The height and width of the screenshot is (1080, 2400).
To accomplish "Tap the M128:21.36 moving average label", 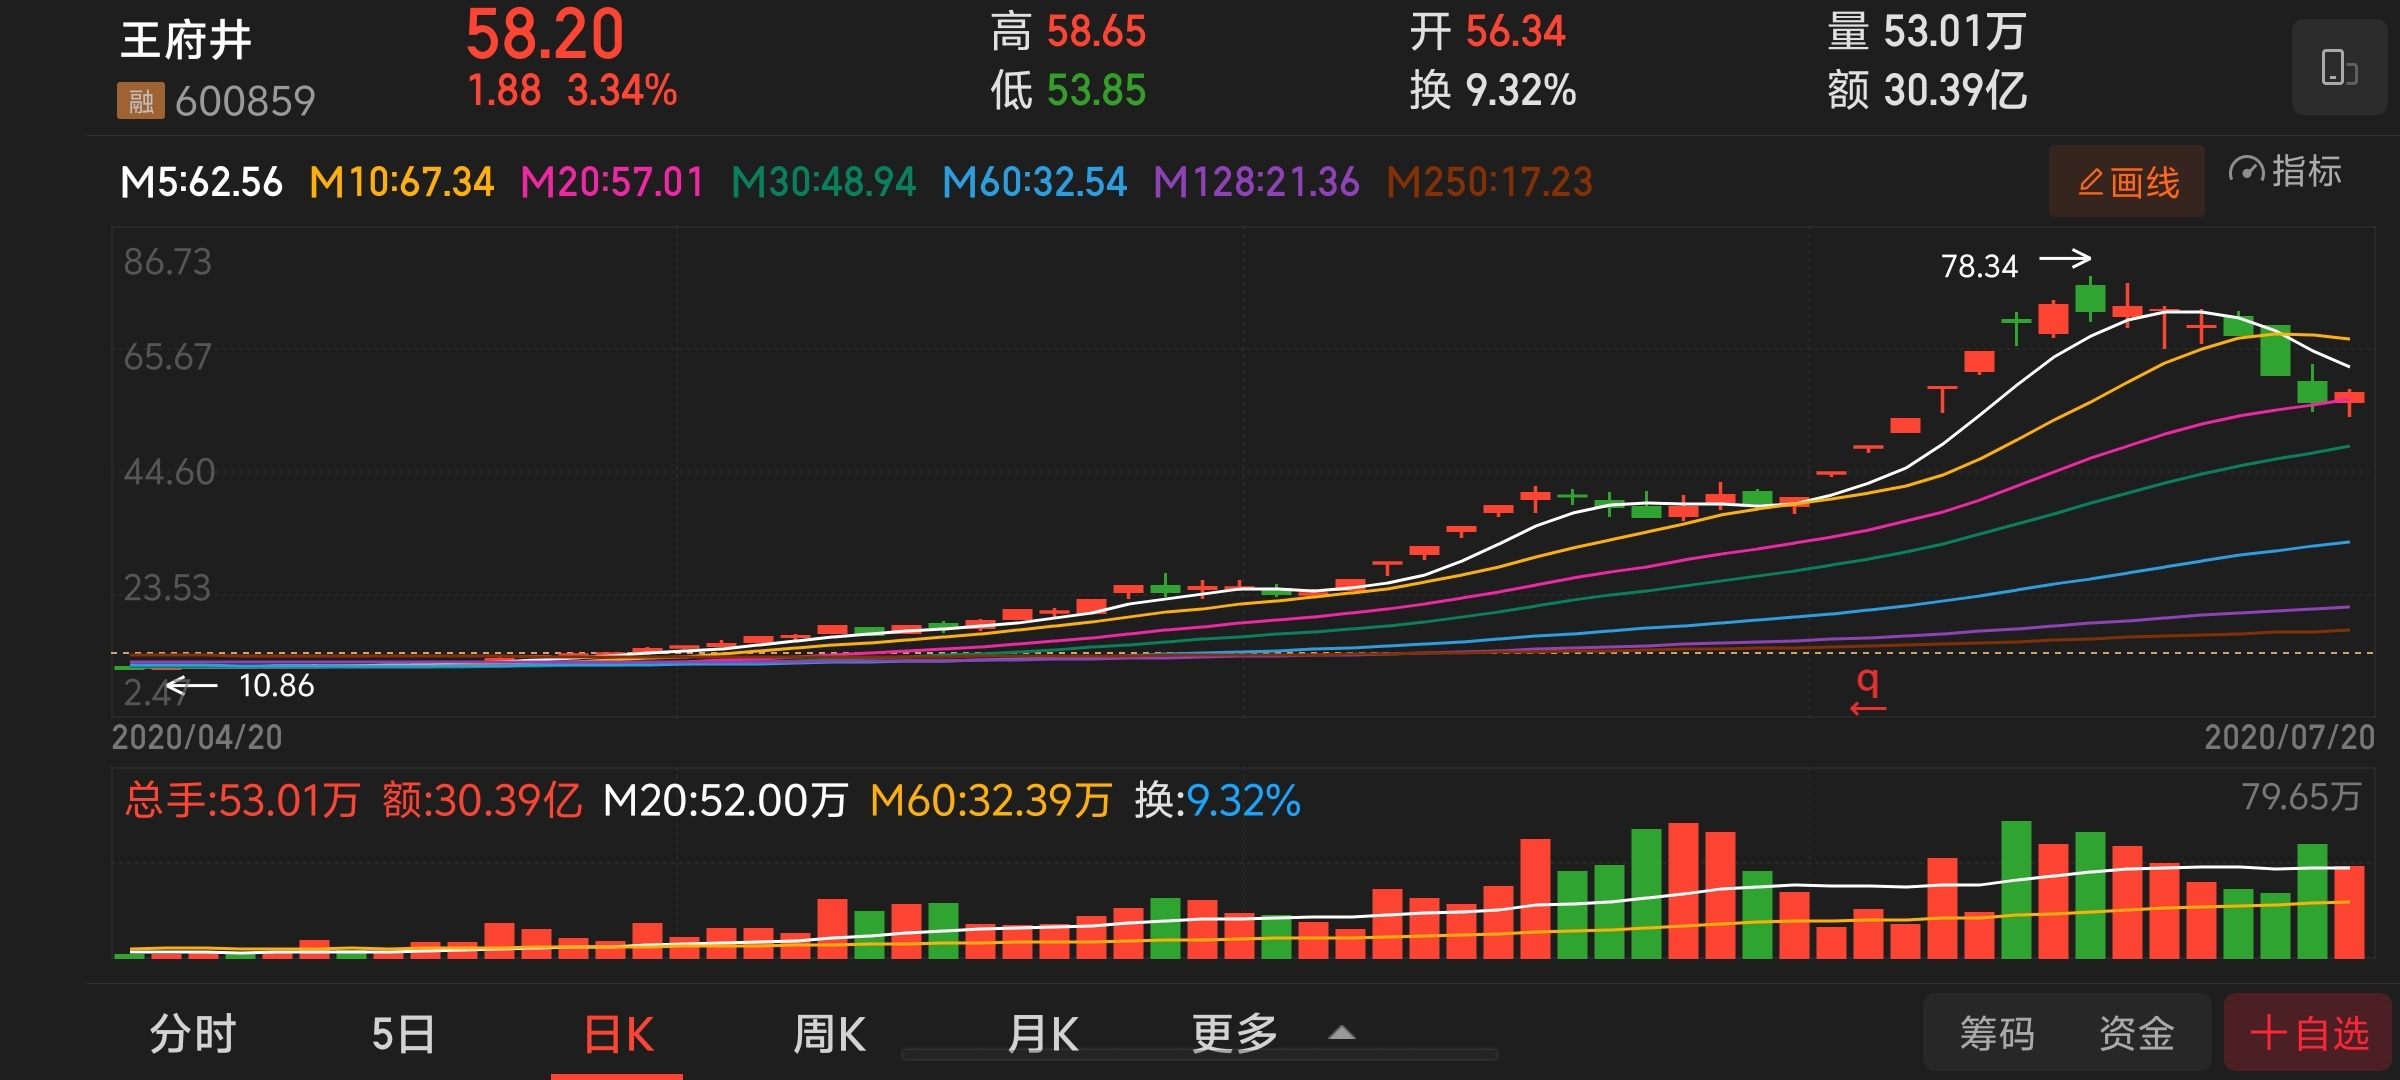I will [1256, 182].
